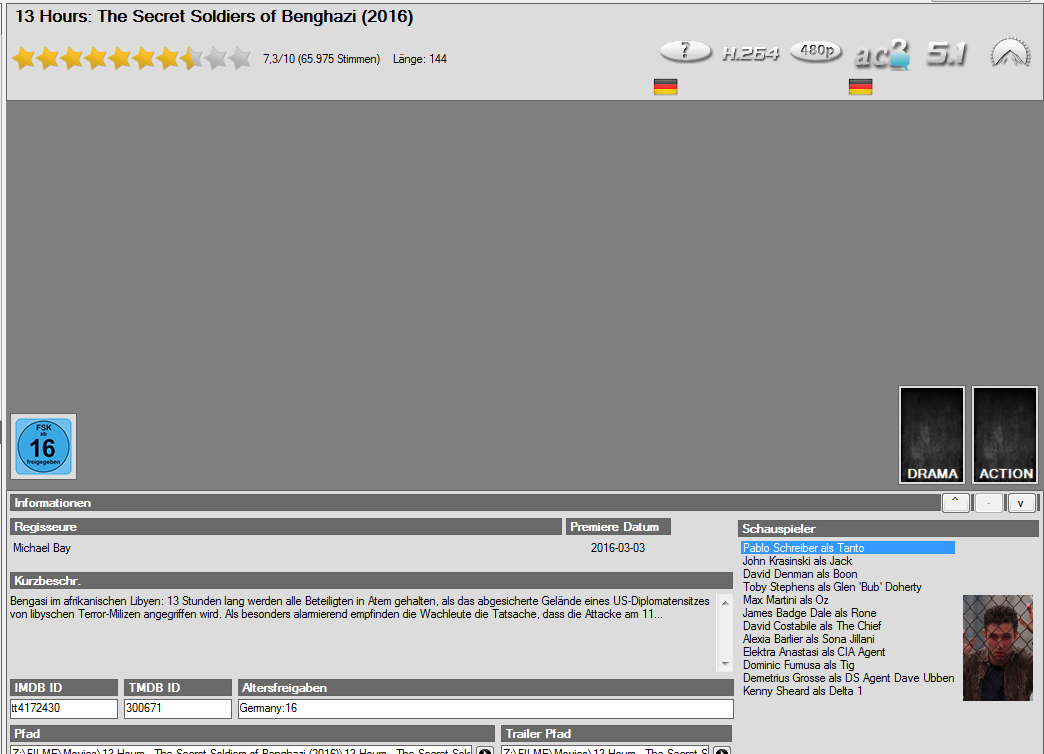
Task: Select 'Elektra Anastasi als CIA Agent'
Action: (814, 651)
